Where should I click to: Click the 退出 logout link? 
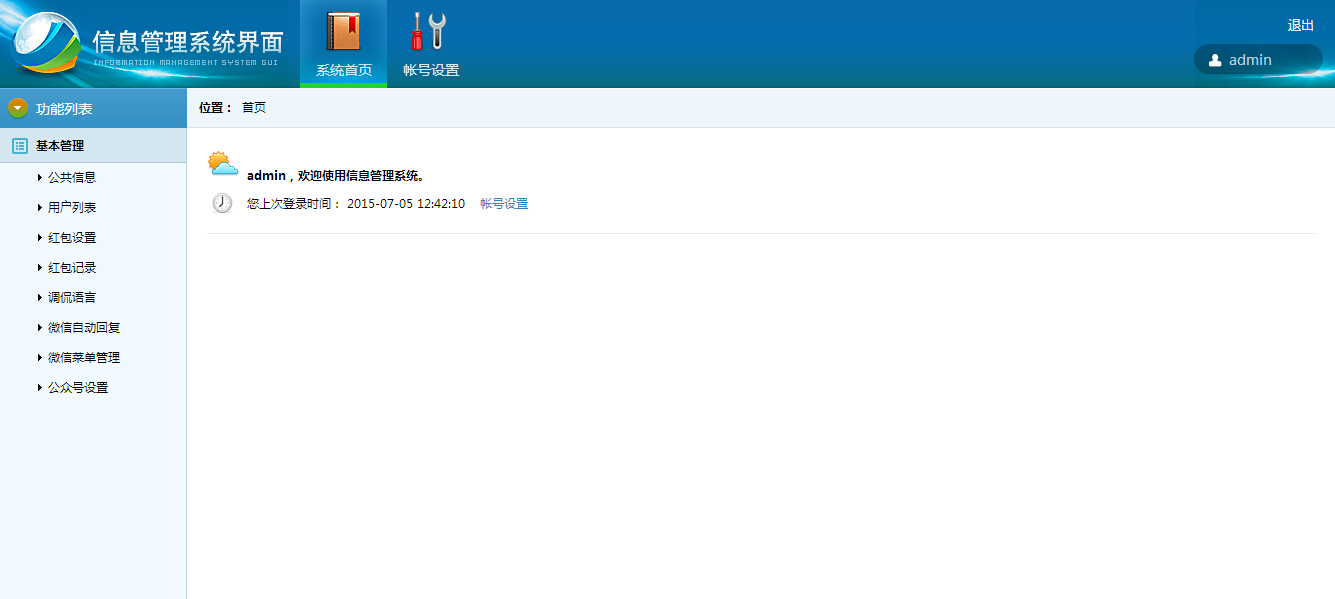[1301, 26]
